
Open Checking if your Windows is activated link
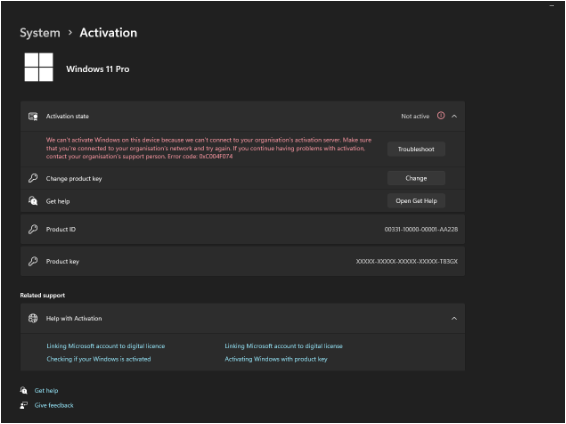coord(99,359)
